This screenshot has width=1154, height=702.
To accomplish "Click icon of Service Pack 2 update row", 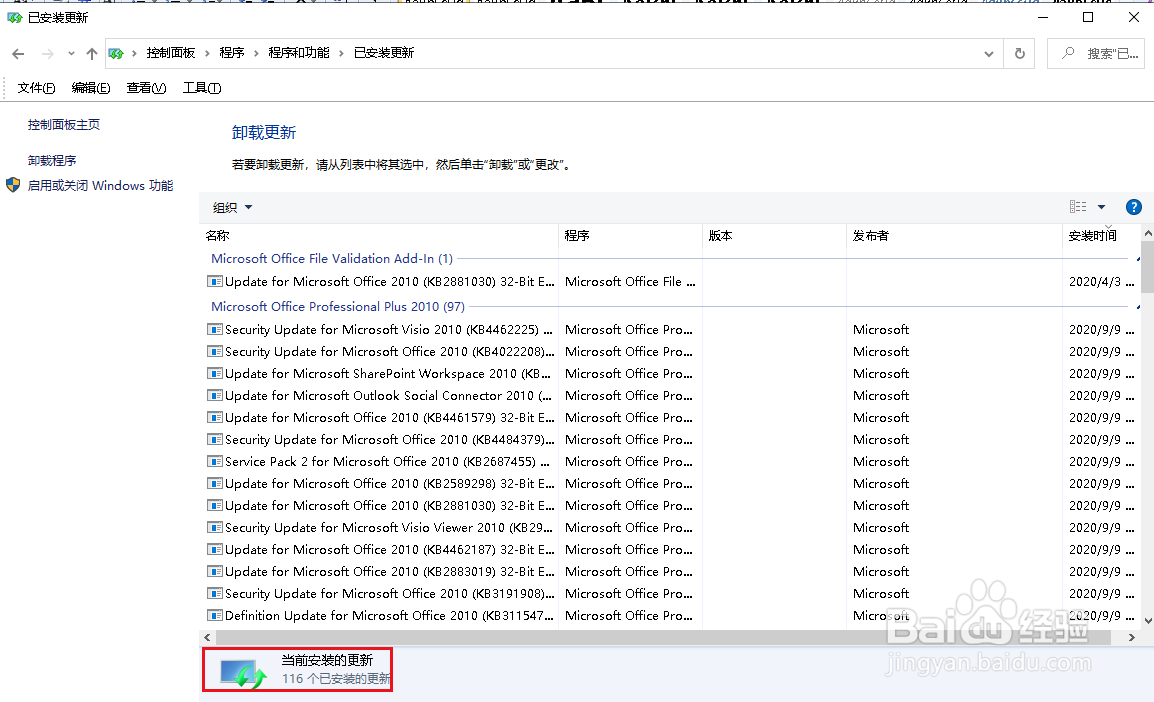I will coord(215,462).
